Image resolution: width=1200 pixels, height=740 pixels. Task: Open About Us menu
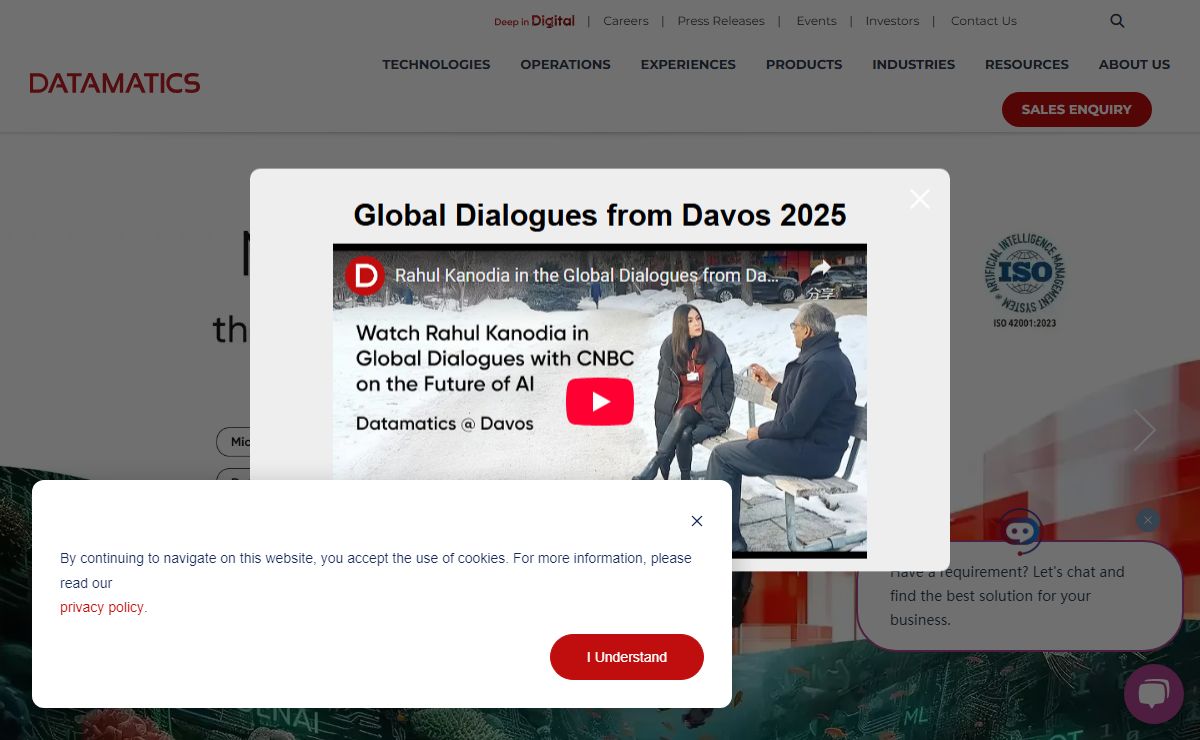click(x=1134, y=64)
